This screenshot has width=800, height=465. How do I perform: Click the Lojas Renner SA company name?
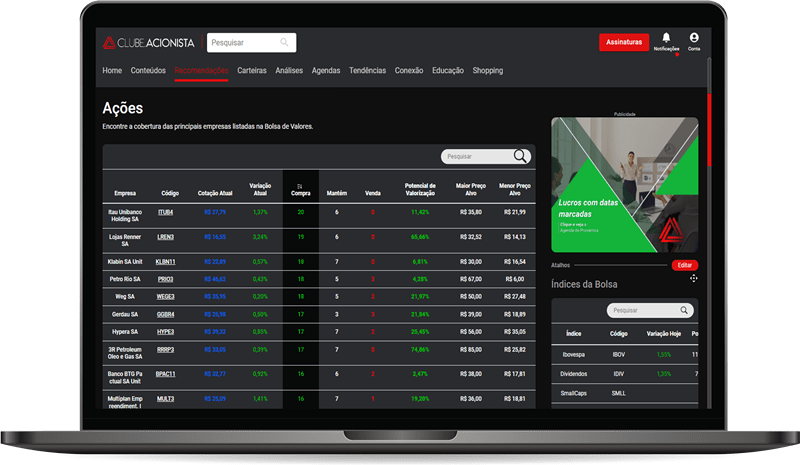(125, 240)
